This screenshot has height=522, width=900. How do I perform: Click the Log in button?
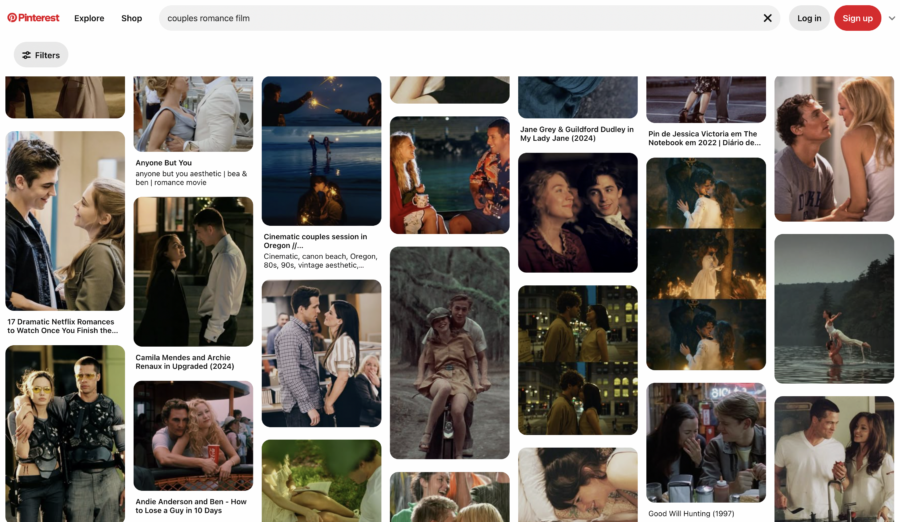pyautogui.click(x=809, y=18)
